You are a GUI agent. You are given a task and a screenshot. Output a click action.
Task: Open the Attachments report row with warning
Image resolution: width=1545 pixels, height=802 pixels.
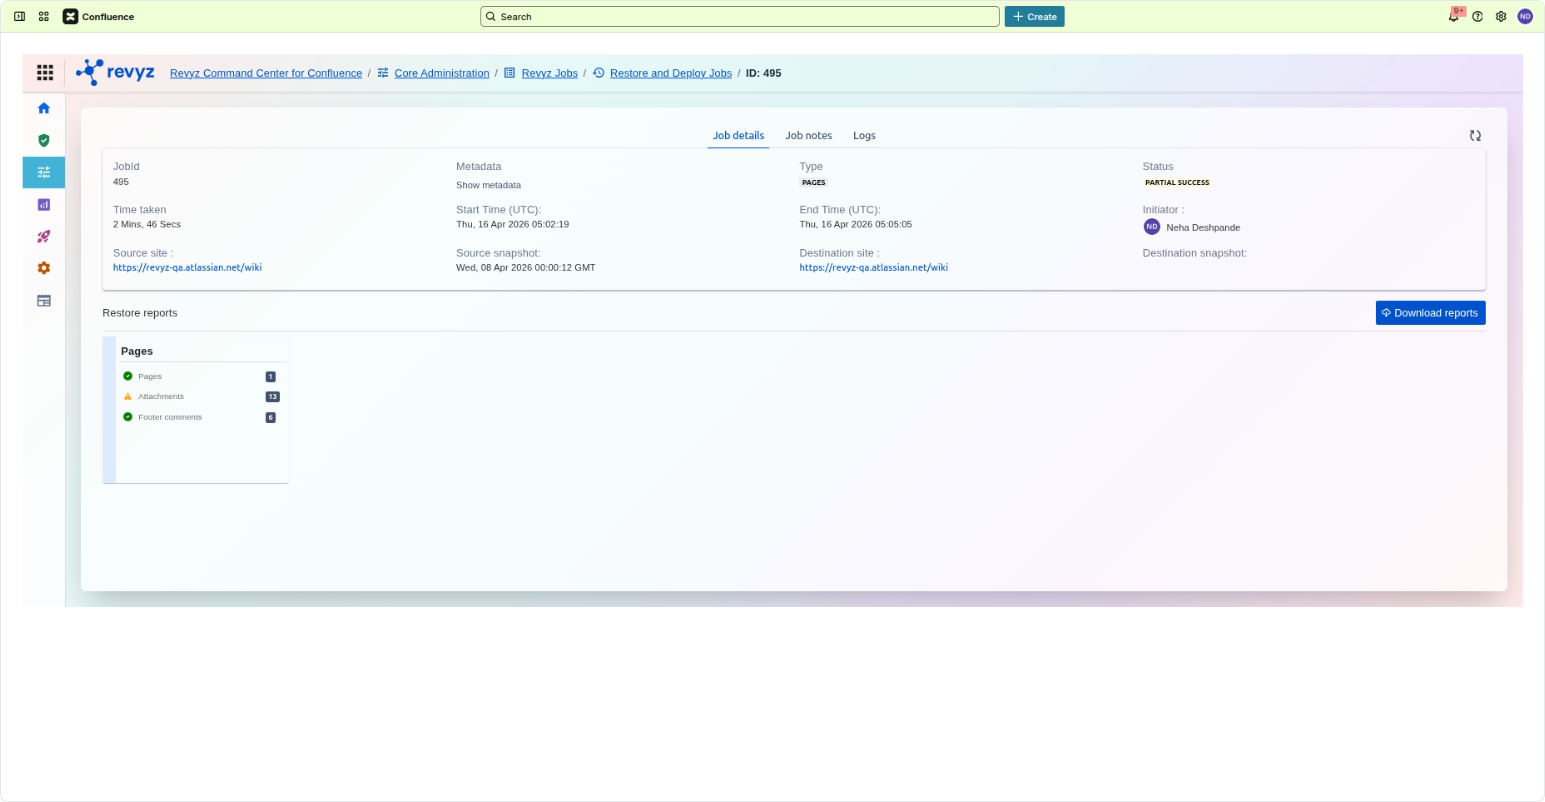click(x=161, y=397)
